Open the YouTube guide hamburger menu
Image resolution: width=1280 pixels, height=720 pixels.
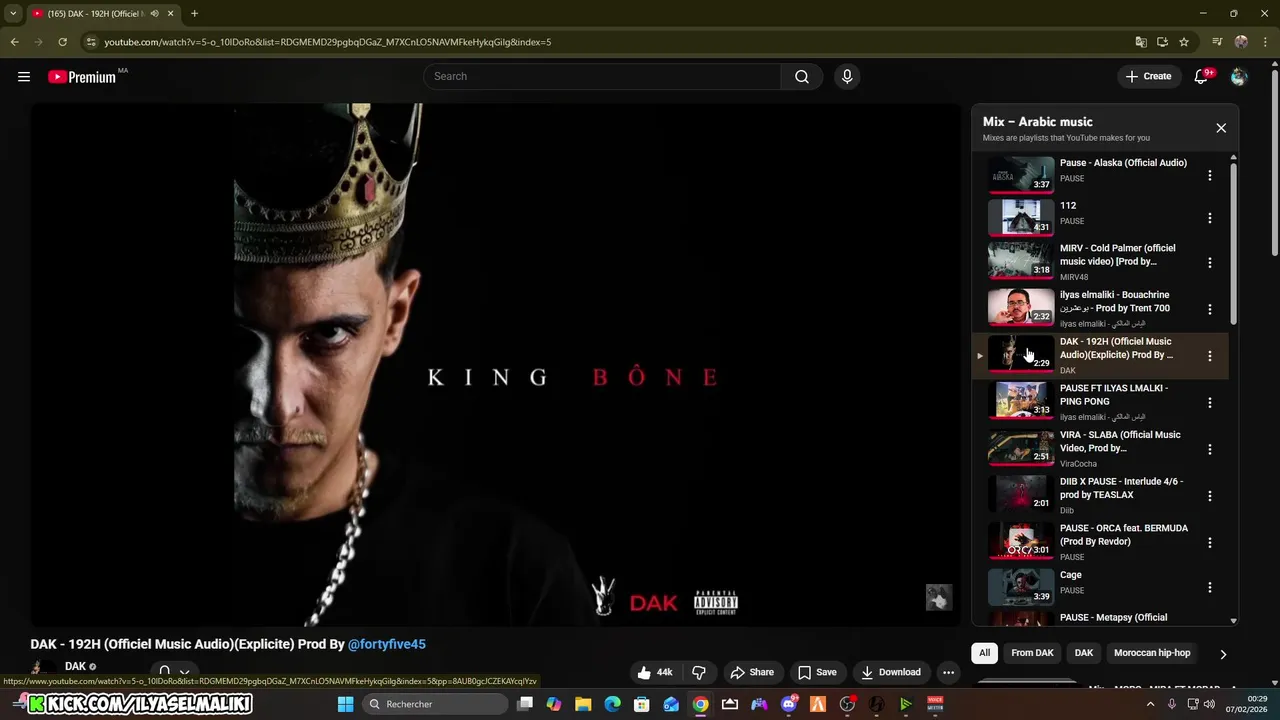[24, 76]
